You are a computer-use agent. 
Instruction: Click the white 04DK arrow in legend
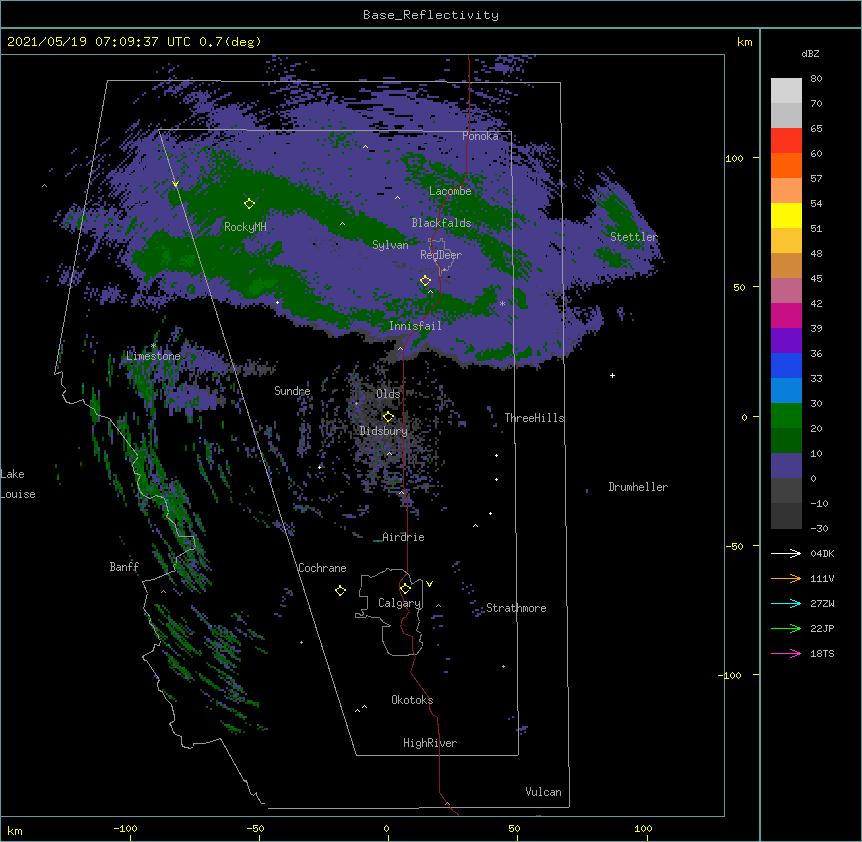pos(786,553)
